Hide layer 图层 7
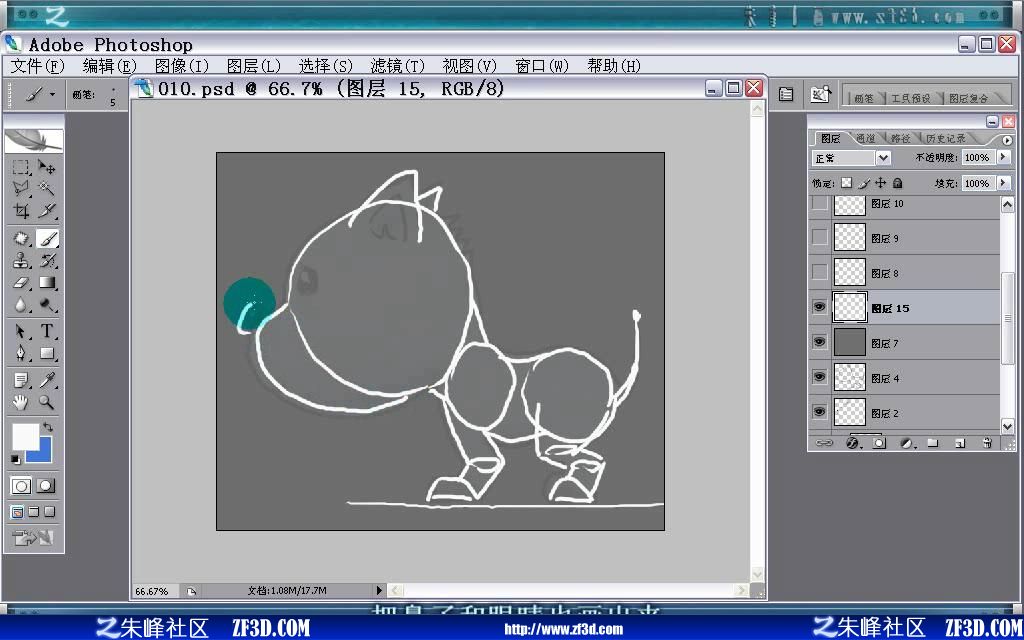 pos(820,342)
